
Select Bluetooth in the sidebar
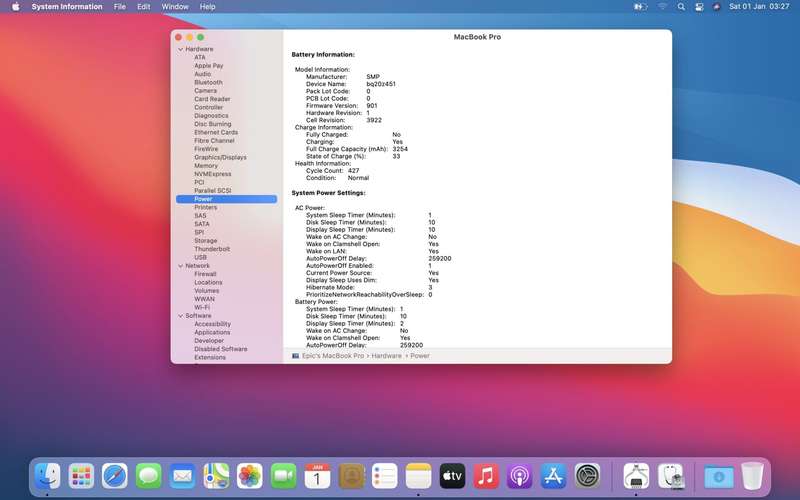208,82
